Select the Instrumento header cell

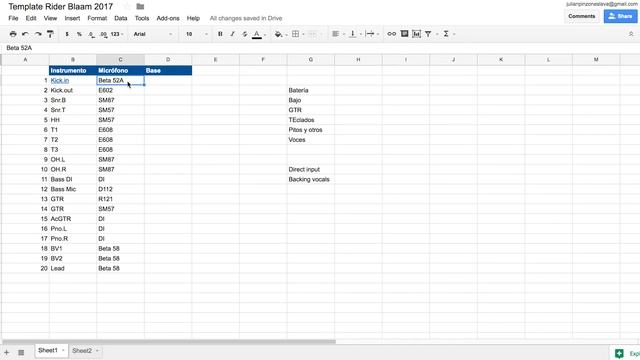[73, 70]
